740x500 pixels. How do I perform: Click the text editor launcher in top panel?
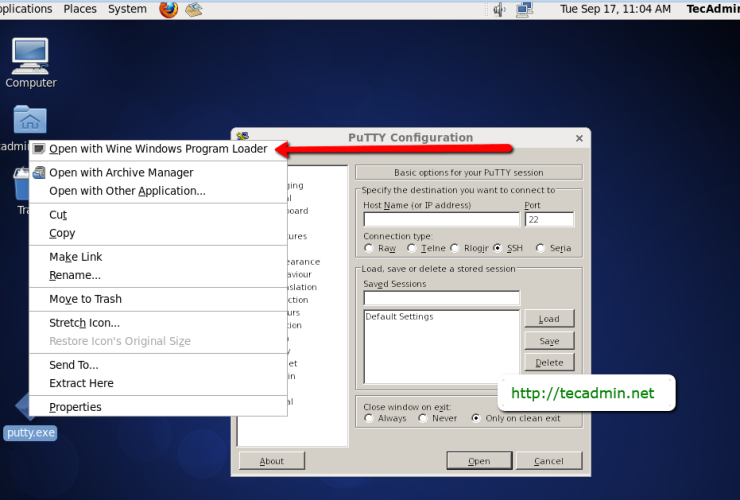pyautogui.click(x=194, y=9)
